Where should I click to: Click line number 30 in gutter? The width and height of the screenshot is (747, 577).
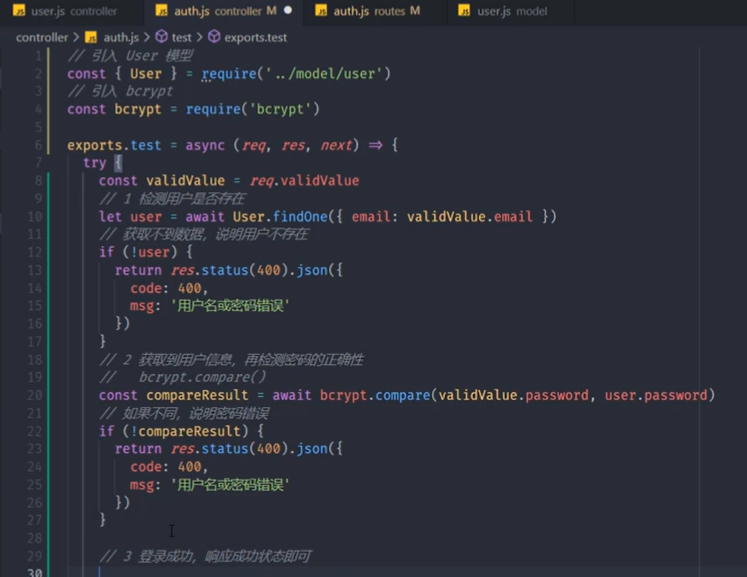[x=34, y=572]
